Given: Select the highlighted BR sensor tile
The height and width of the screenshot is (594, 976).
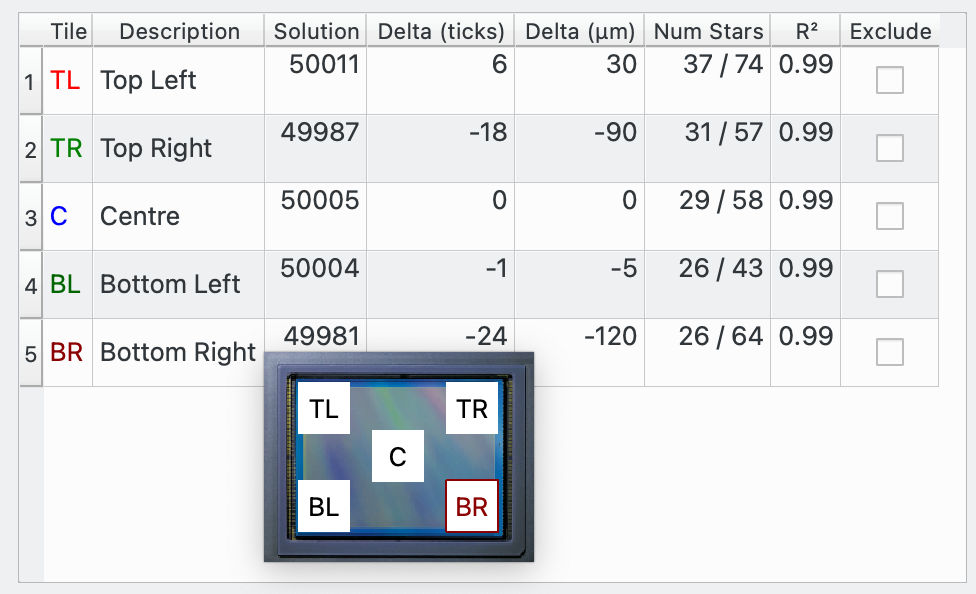Looking at the screenshot, I should click(472, 506).
